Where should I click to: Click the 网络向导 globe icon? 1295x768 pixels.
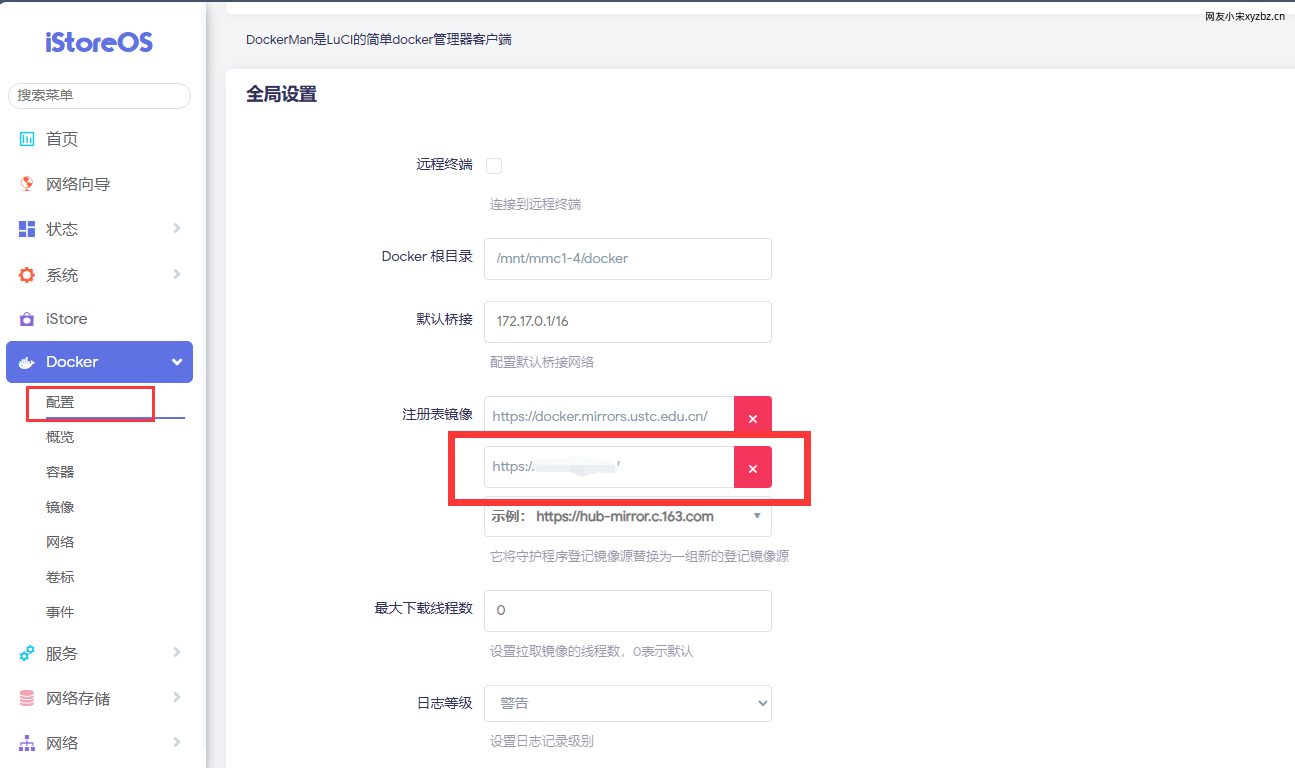pos(27,184)
